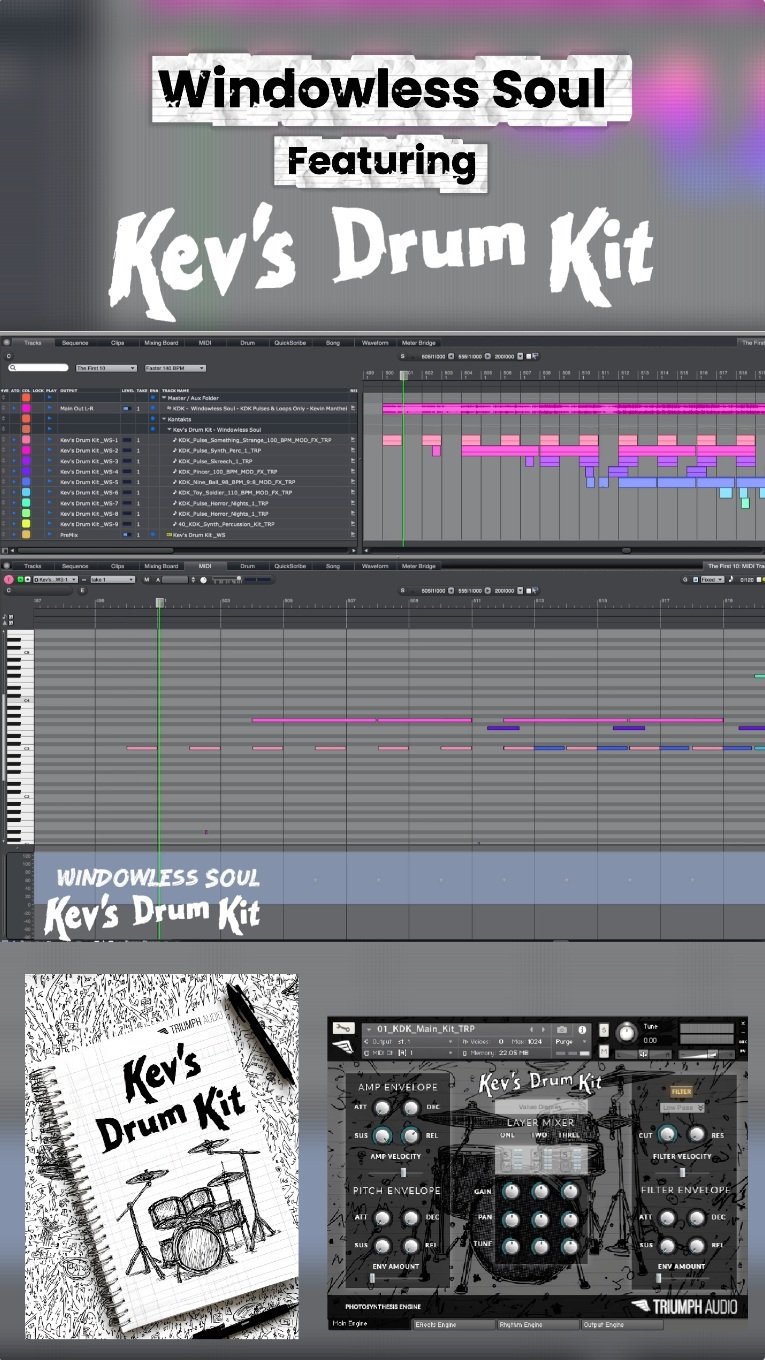Collapse the Kontakts folder

point(165,419)
